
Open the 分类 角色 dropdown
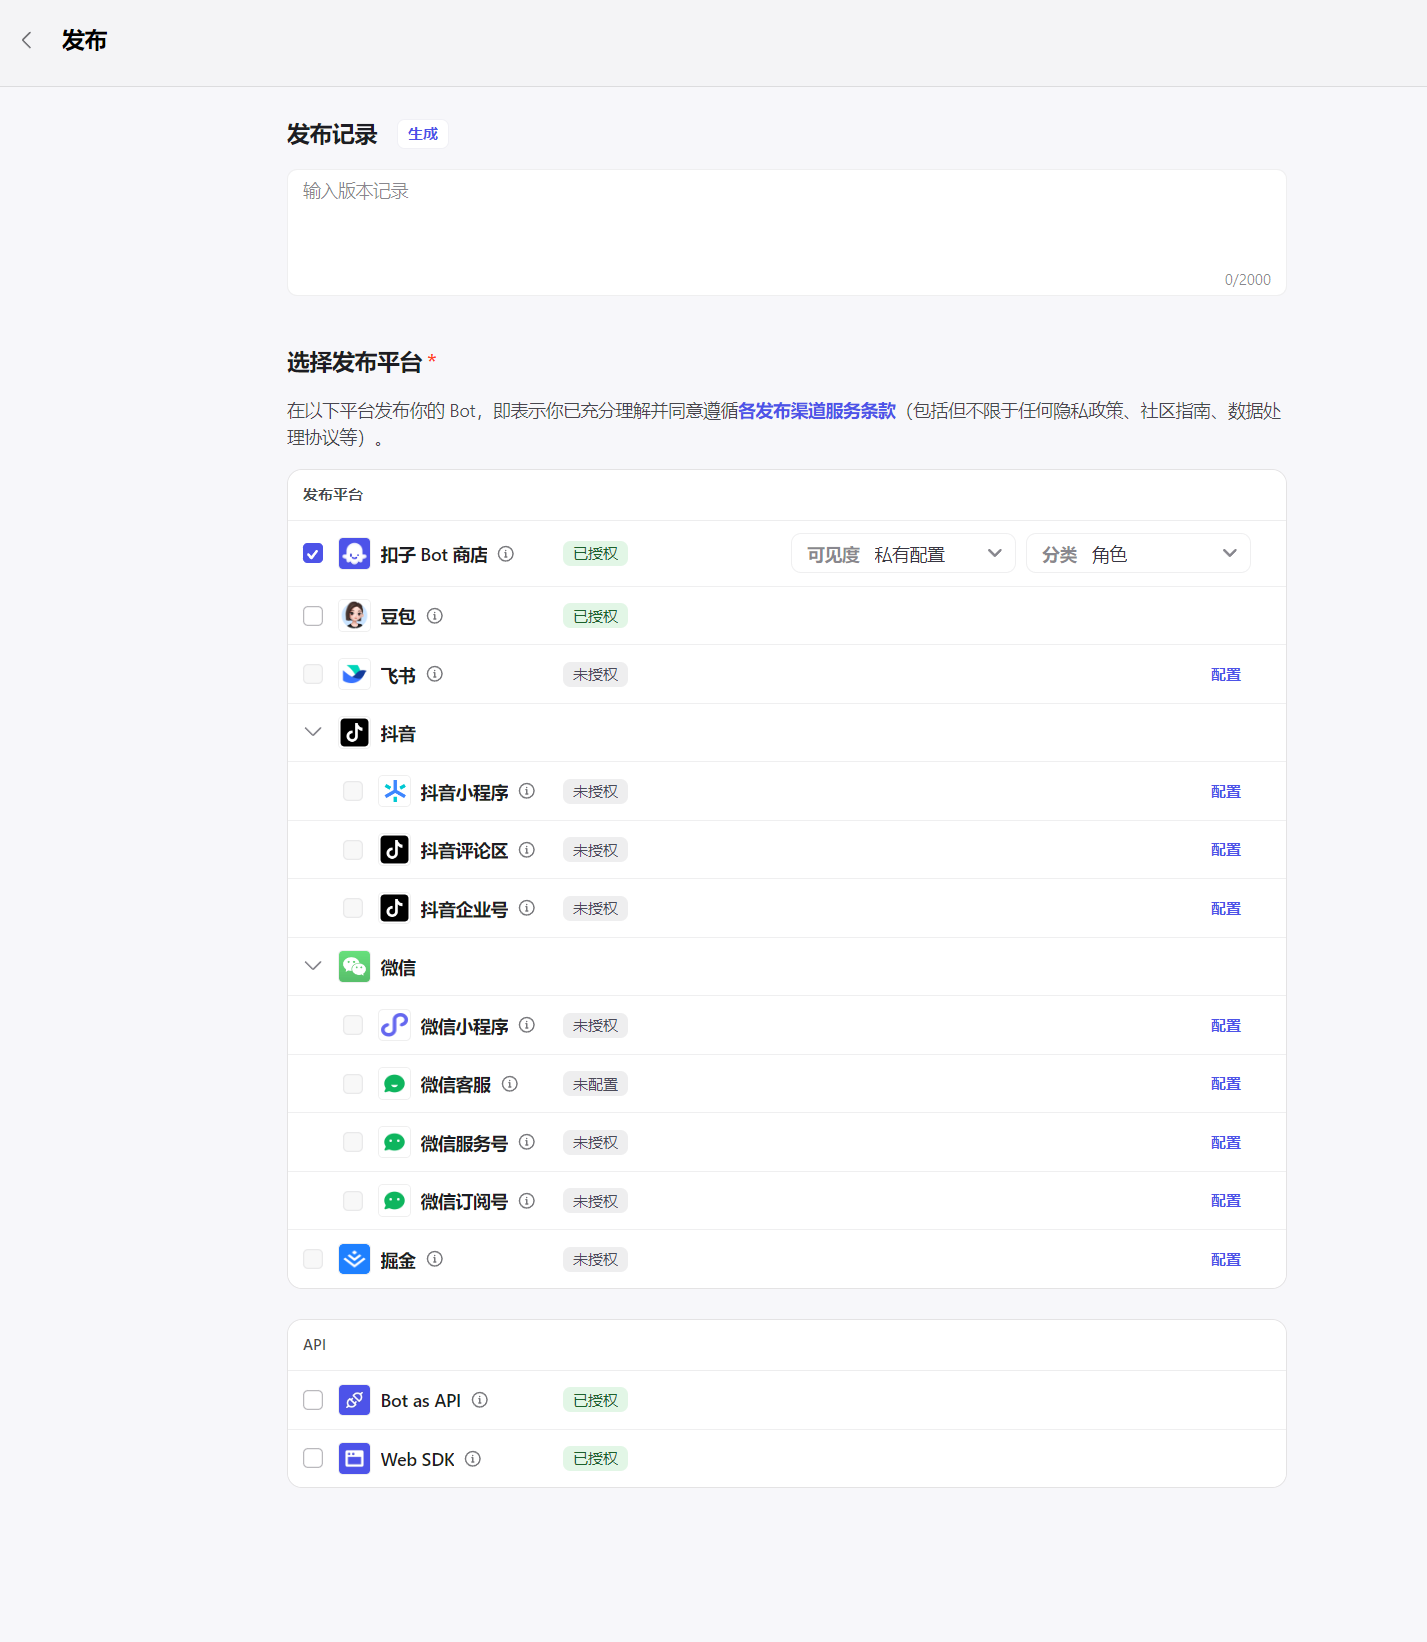(1137, 554)
